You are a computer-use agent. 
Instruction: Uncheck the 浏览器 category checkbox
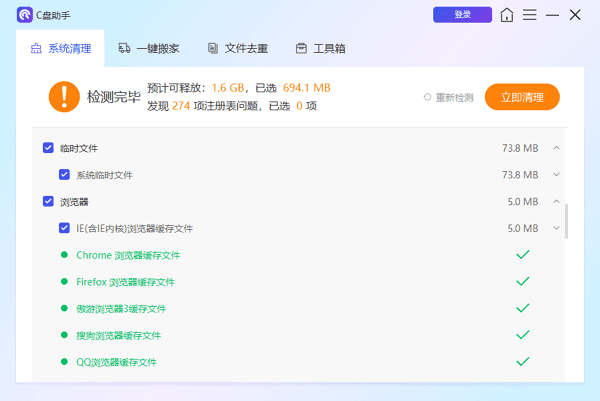(x=48, y=201)
